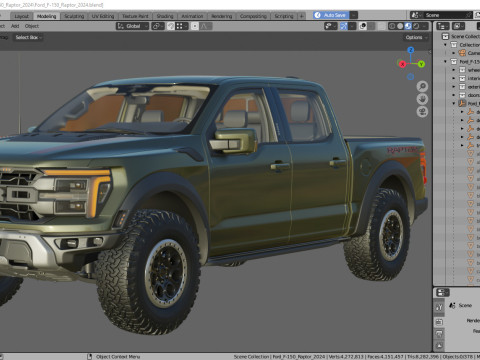Screen dimensions: 480x360
Task: Toggle the snapping magnet icon
Action: pyautogui.click(x=170, y=26)
